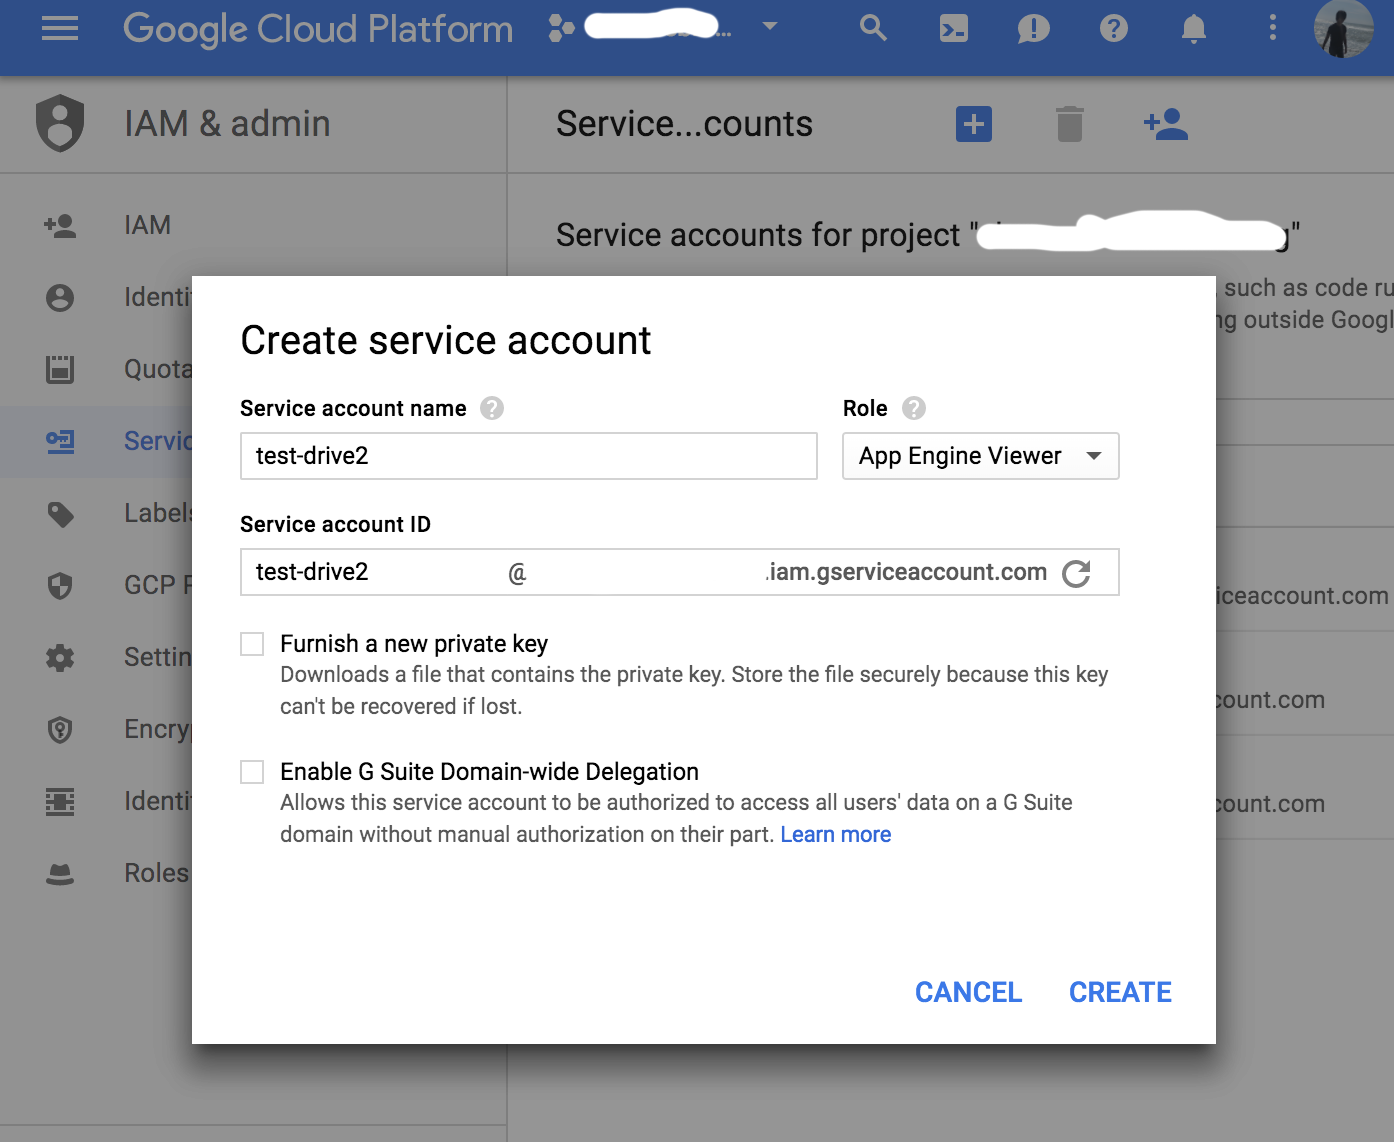Click the Settings gear sidebar icon
Screen dimensions: 1394x1142
(x=60, y=657)
